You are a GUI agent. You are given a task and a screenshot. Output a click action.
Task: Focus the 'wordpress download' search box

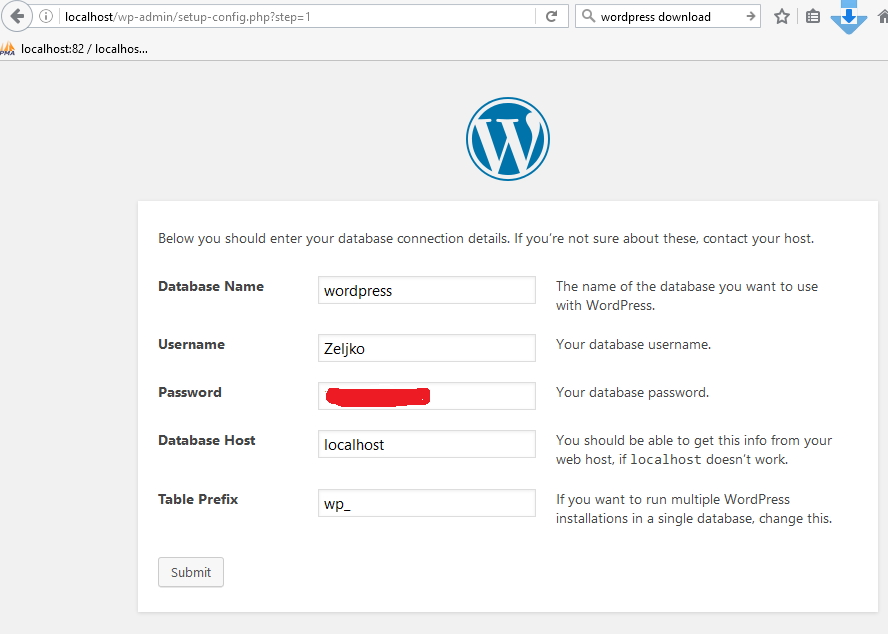point(668,16)
